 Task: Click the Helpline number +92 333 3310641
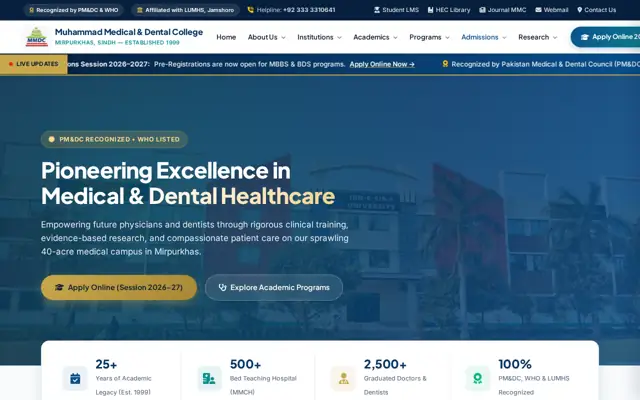coord(309,10)
